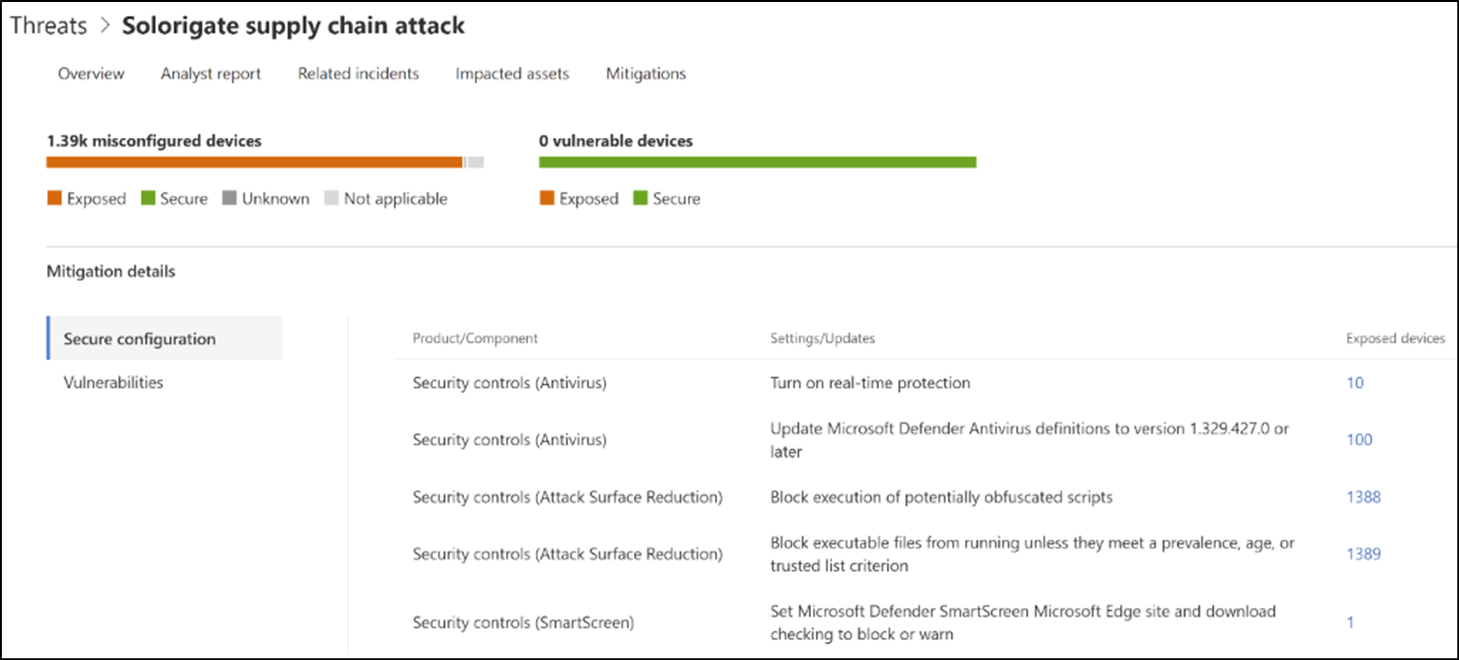
Task: Switch to the Impacted assets tab
Action: [x=511, y=73]
